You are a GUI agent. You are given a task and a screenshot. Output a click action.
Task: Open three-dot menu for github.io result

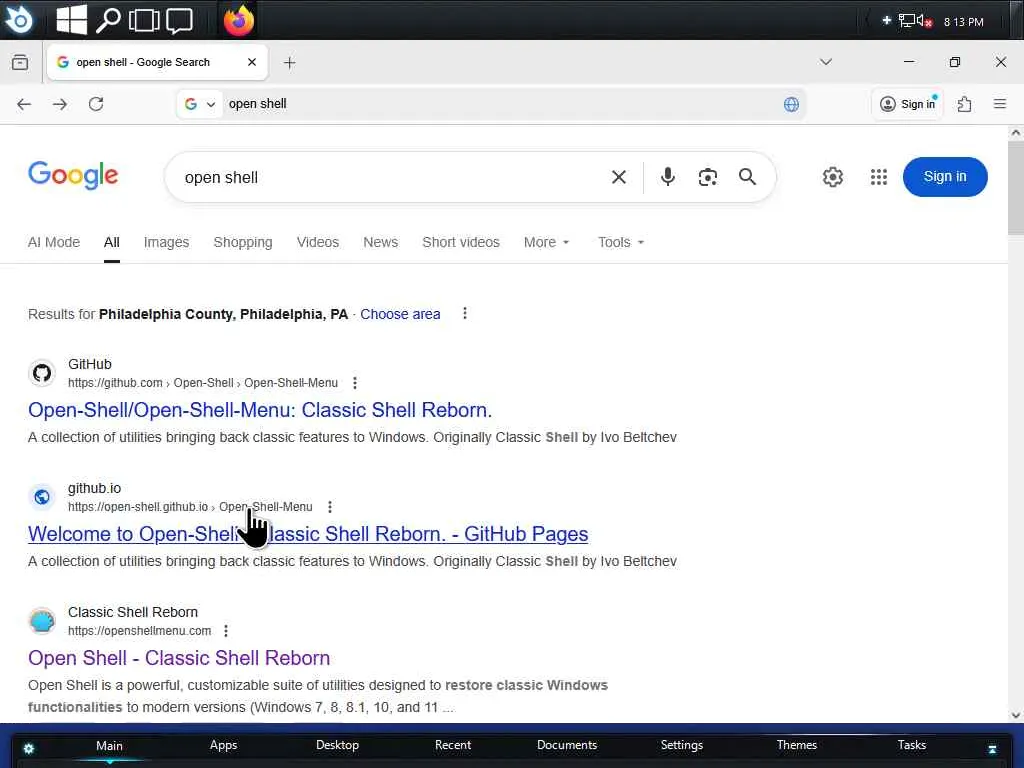point(330,507)
